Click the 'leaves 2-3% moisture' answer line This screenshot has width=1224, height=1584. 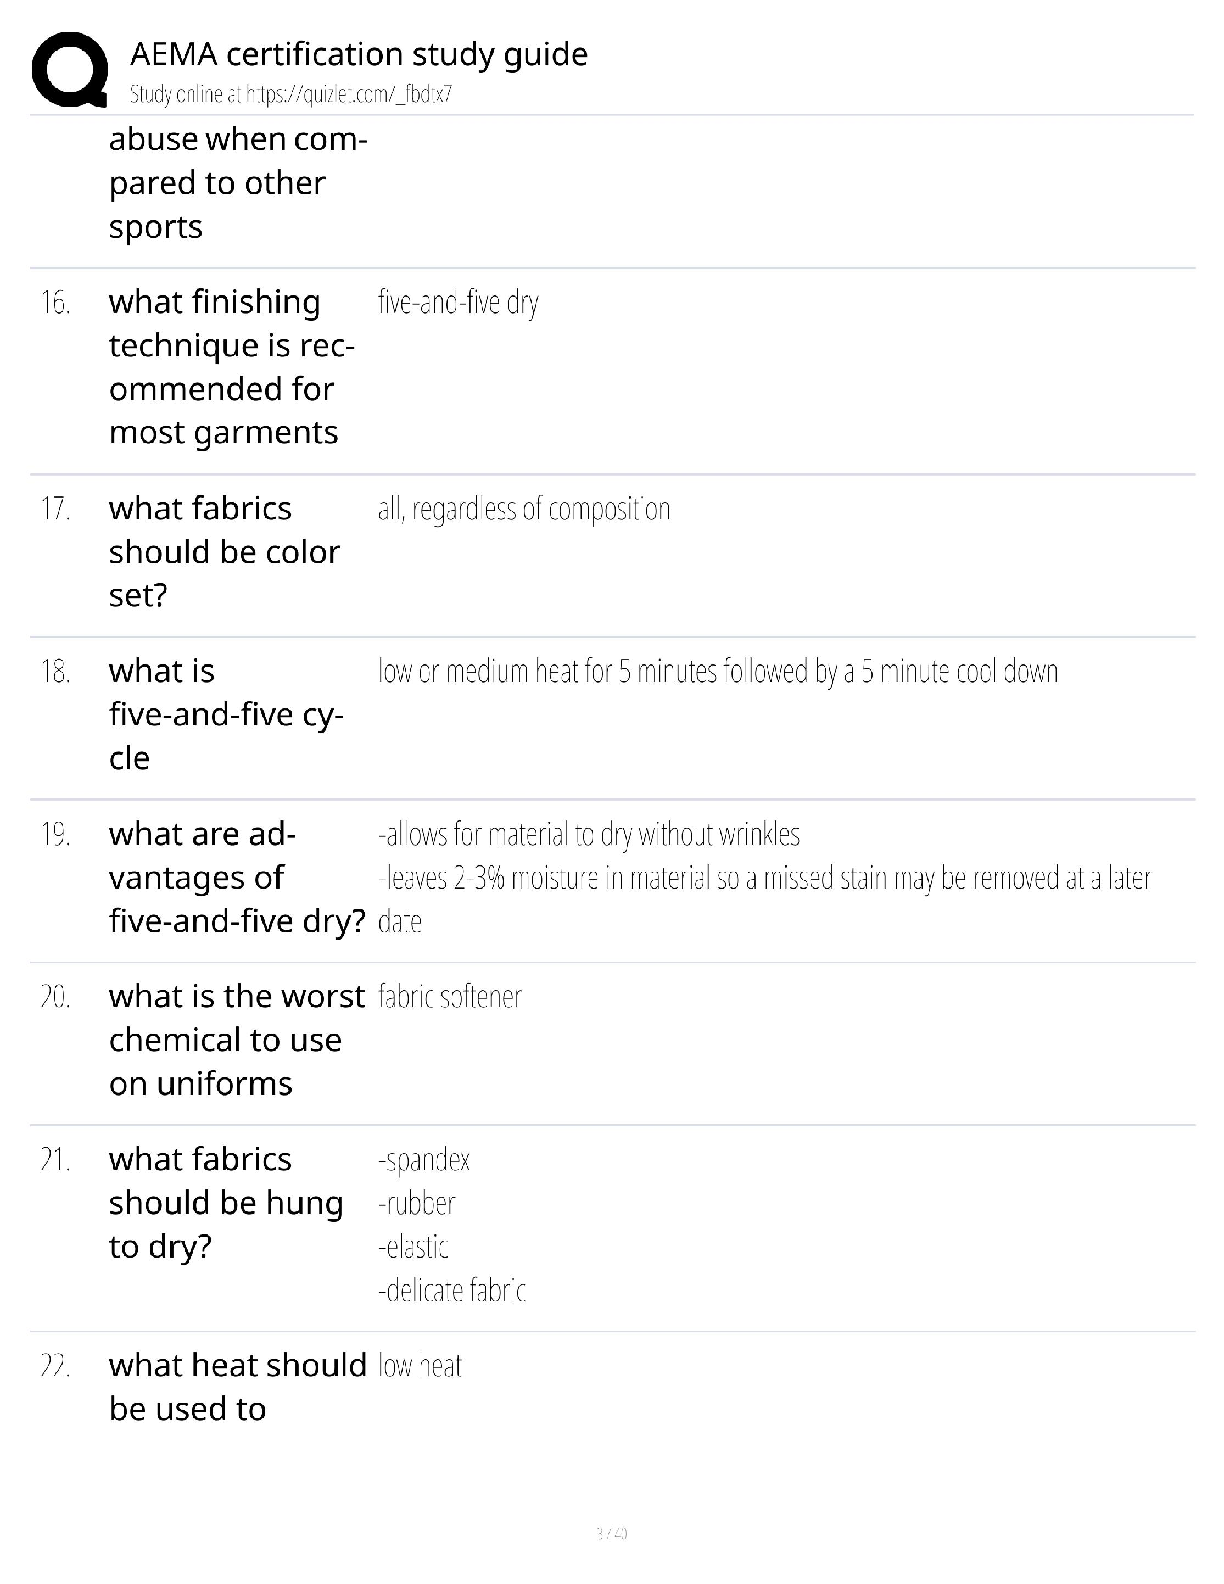tap(764, 899)
